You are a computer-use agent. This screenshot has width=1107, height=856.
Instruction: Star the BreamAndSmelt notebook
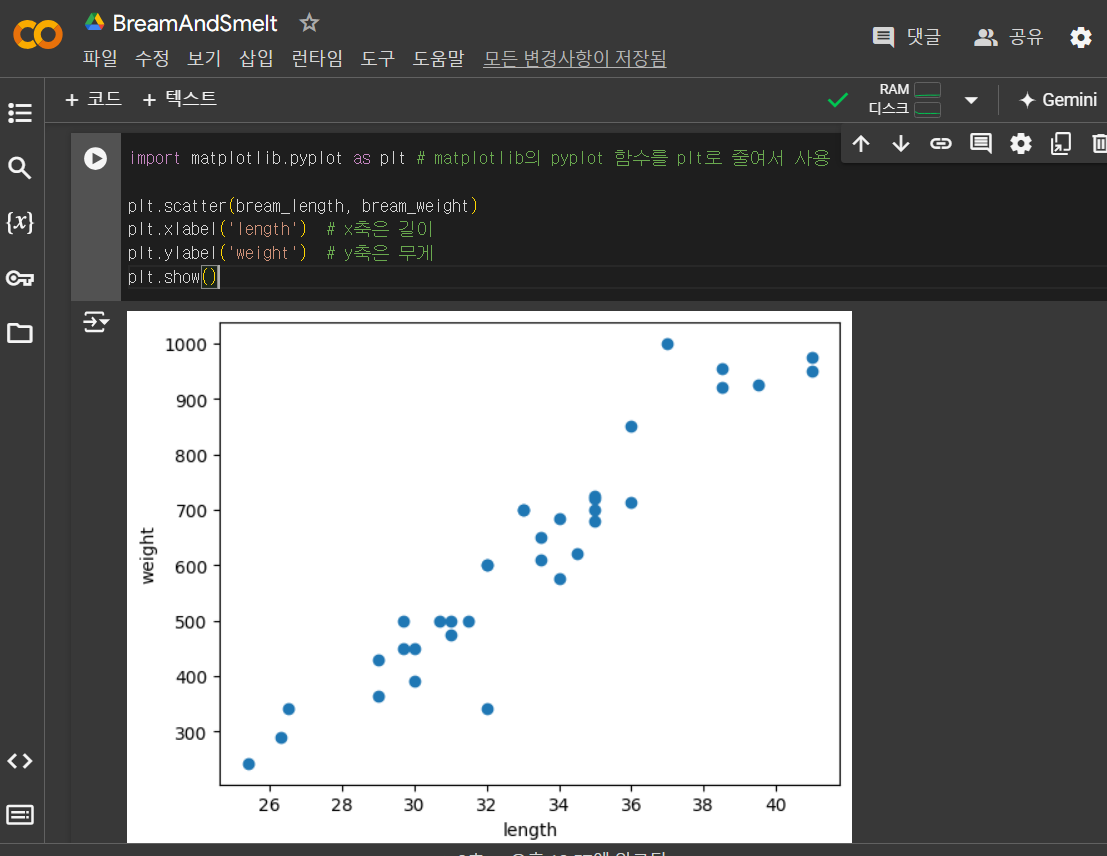(309, 23)
